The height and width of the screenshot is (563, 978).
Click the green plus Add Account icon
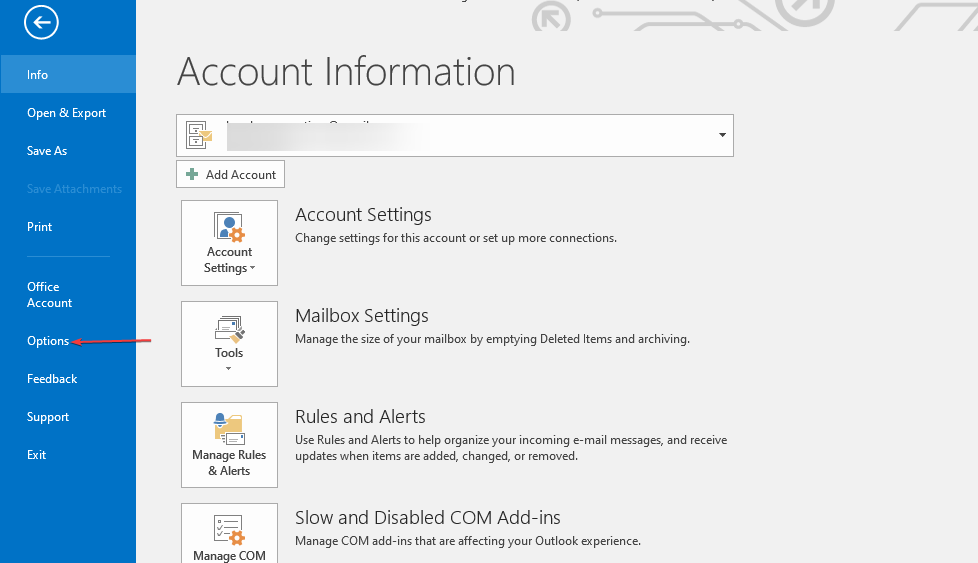(192, 174)
